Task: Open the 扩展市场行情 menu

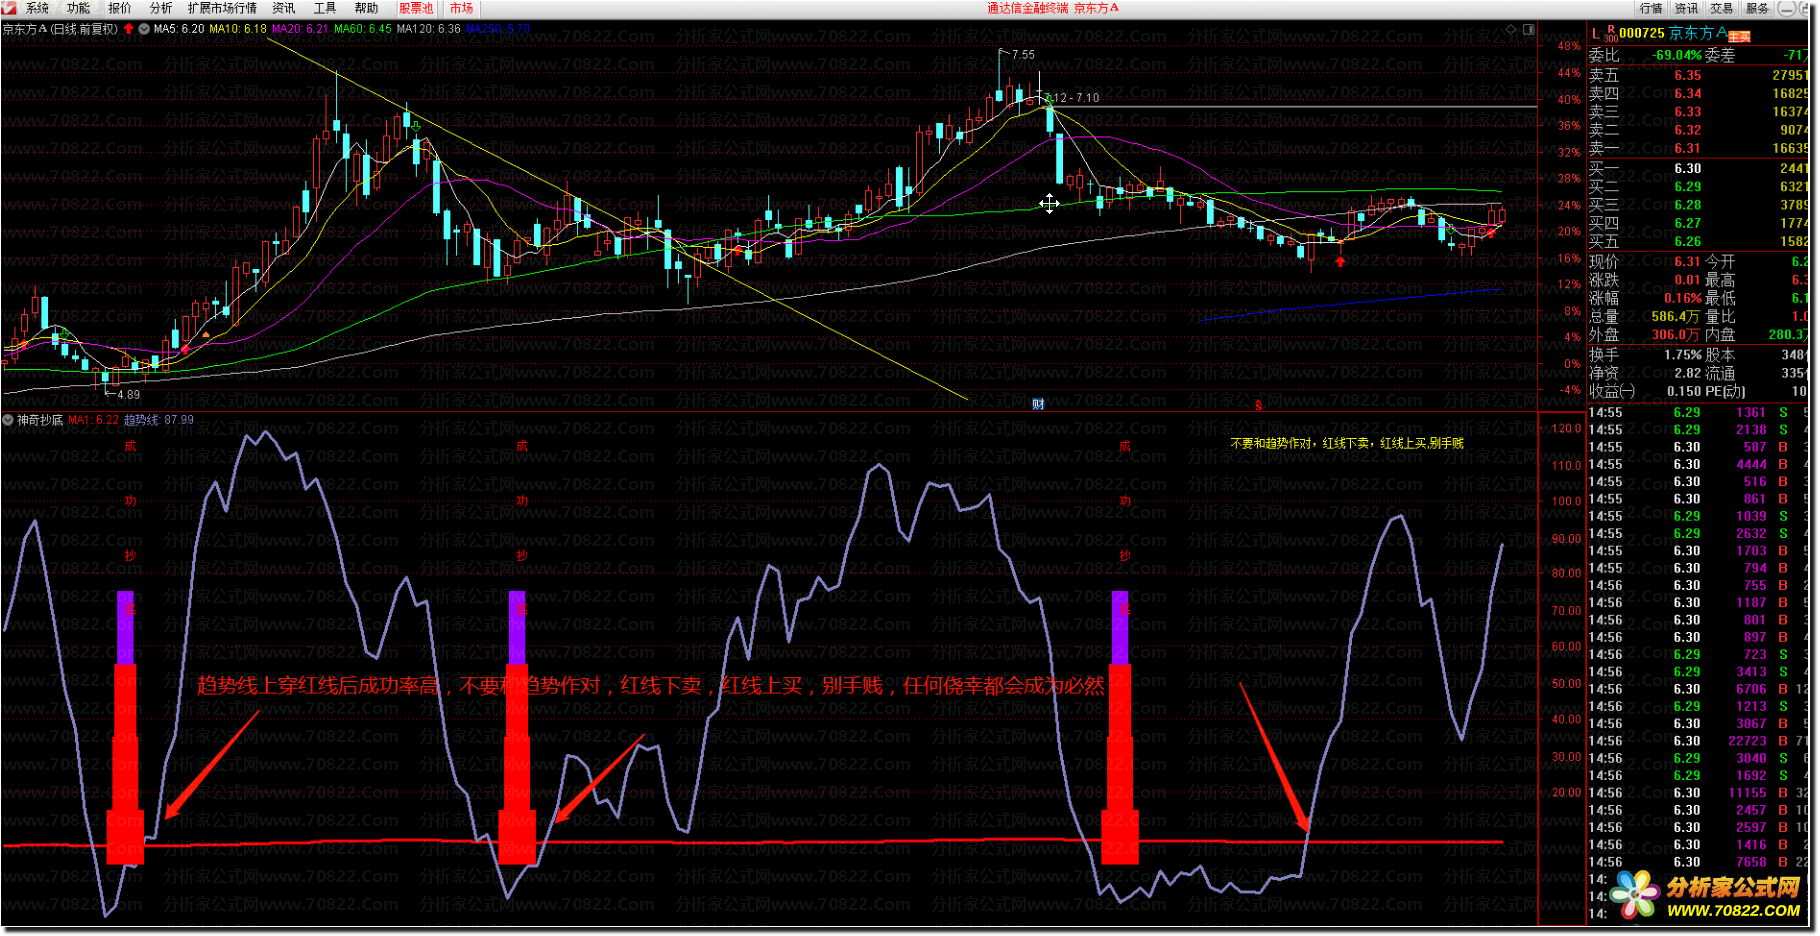Action: pos(222,8)
